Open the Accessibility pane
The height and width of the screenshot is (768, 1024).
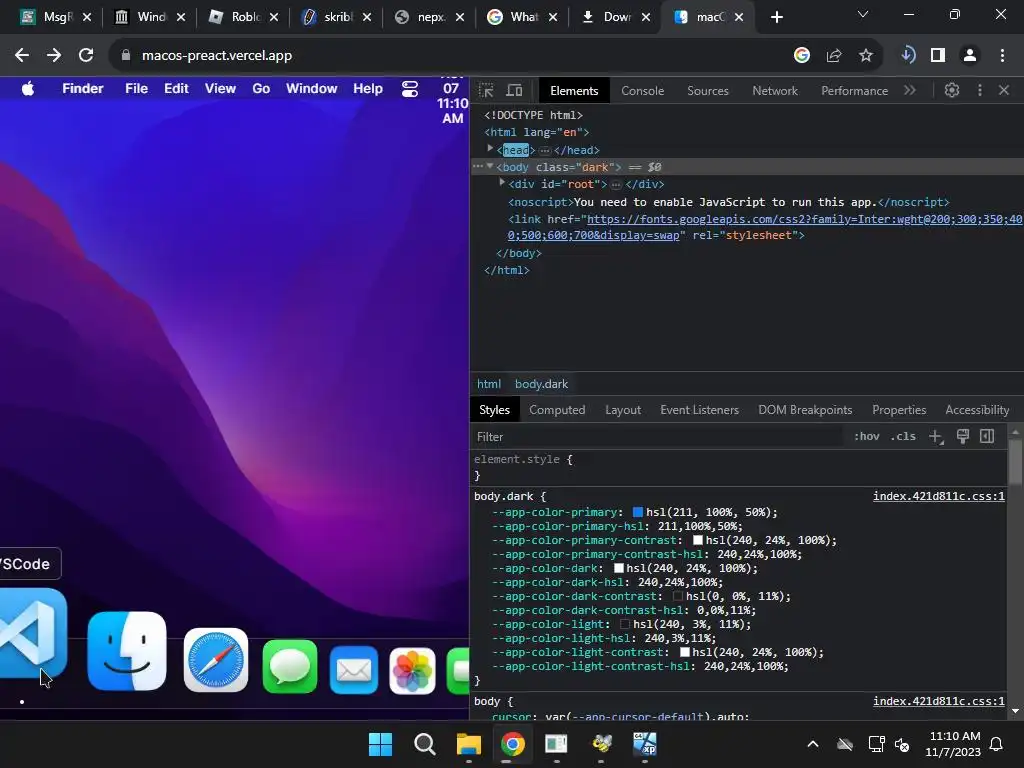pyautogui.click(x=977, y=409)
